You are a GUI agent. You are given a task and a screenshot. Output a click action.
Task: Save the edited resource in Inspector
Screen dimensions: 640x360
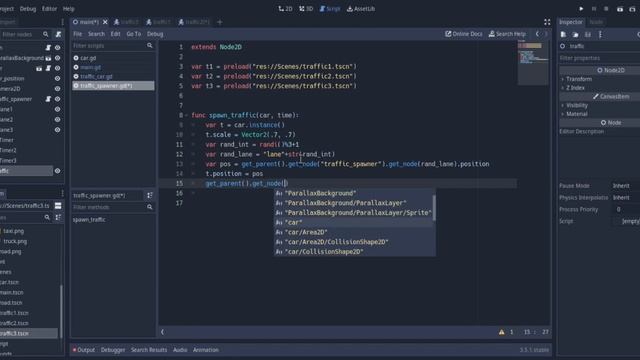pos(588,35)
